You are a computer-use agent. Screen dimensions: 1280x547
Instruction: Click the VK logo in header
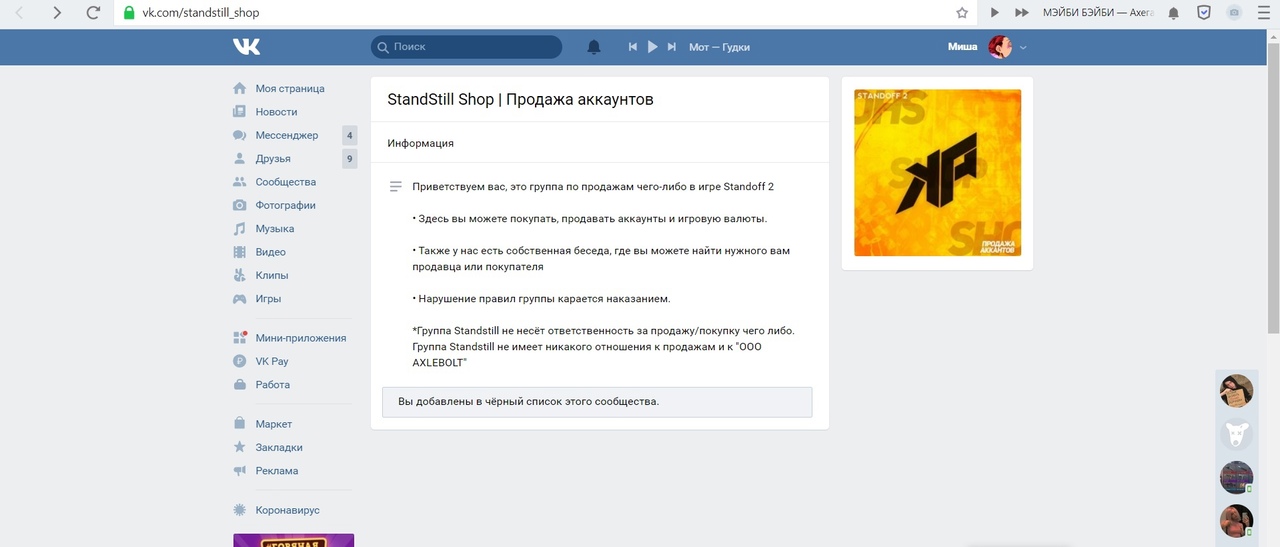click(246, 47)
